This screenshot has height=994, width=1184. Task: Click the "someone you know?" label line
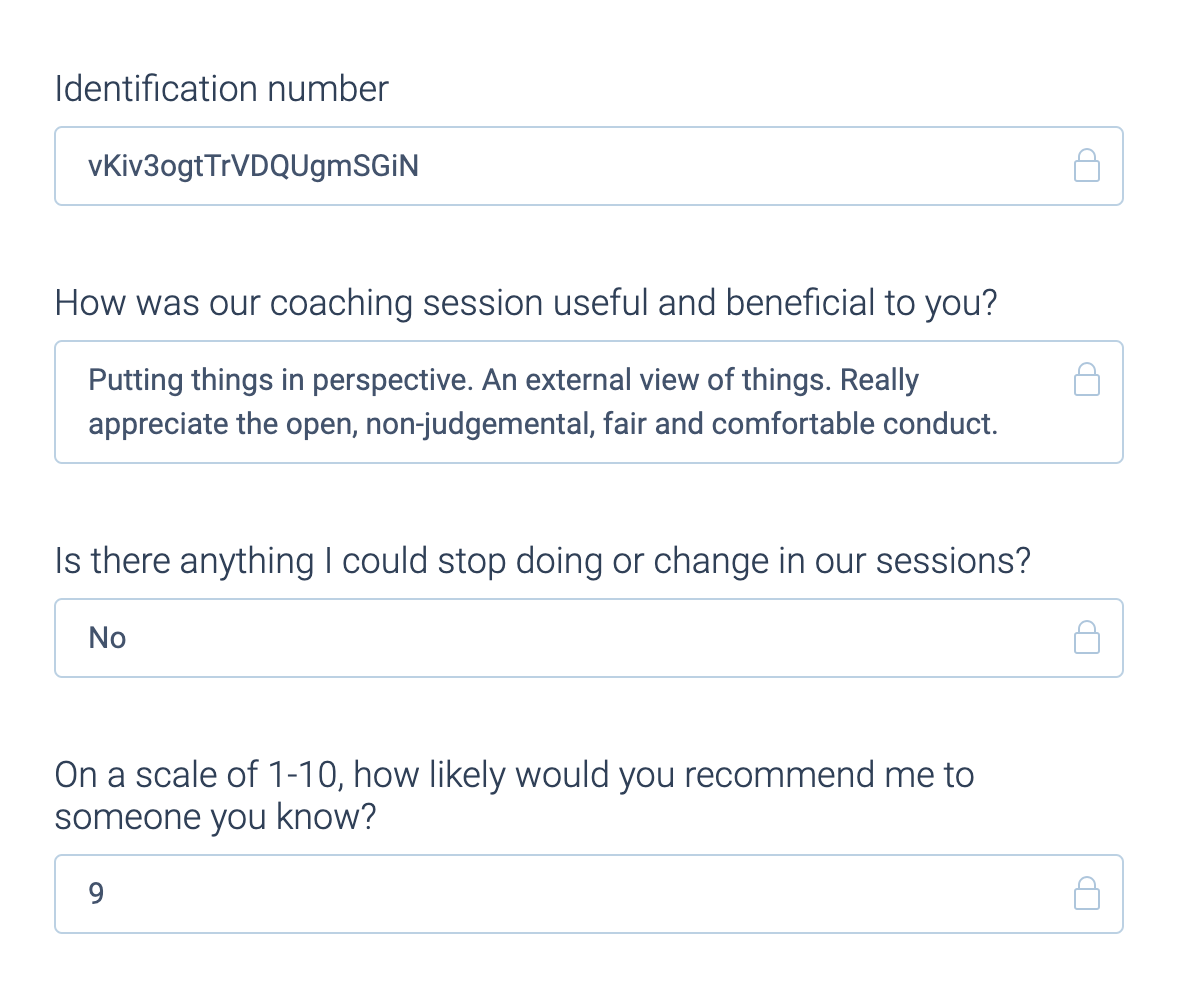[x=214, y=818]
